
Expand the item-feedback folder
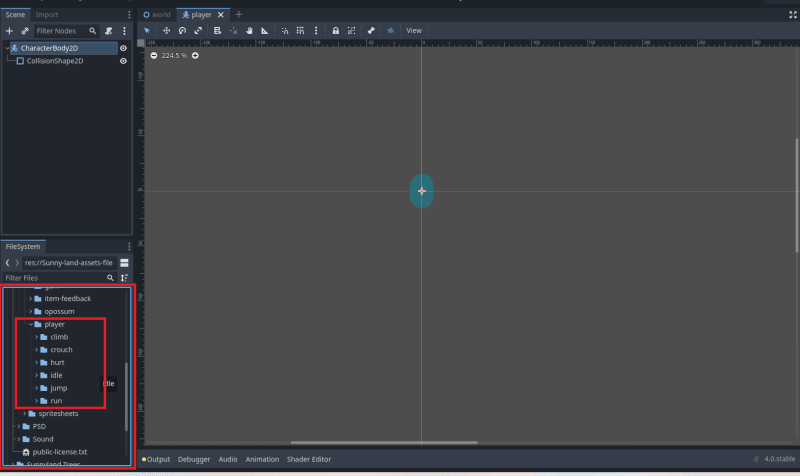pos(31,298)
